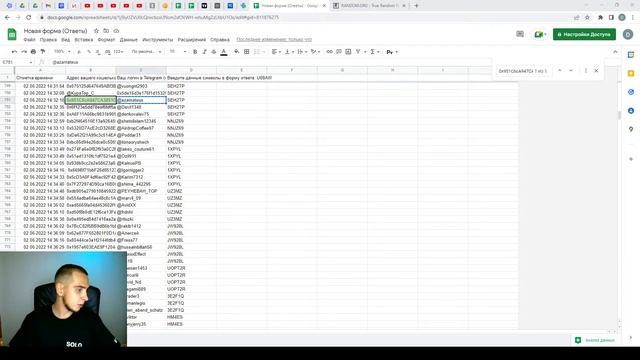The width and height of the screenshot is (640, 360).
Task: Close the find in sheet box
Action: click(596, 71)
